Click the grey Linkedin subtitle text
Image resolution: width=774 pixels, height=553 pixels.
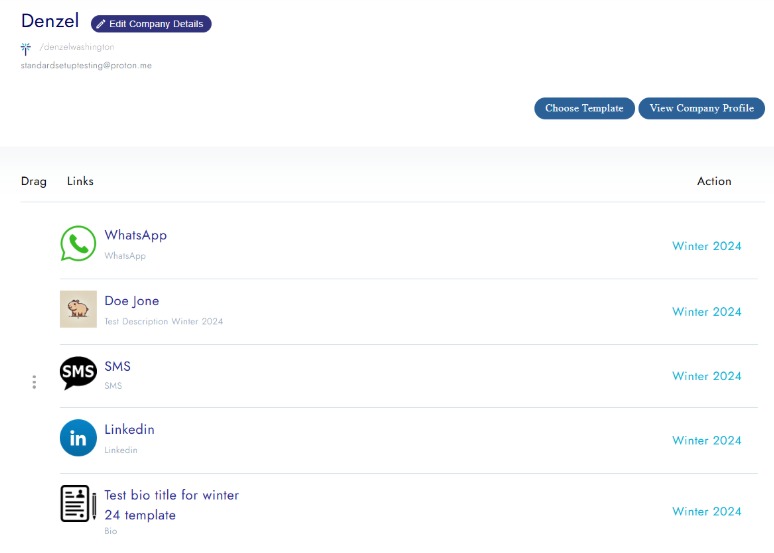120,450
